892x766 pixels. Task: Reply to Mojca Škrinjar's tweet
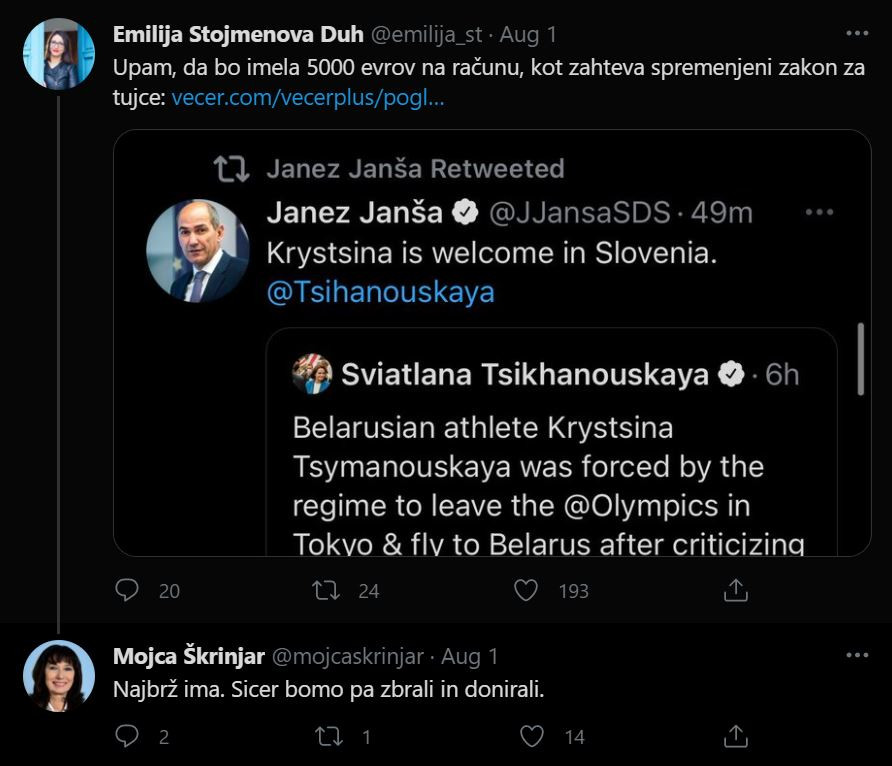point(127,737)
